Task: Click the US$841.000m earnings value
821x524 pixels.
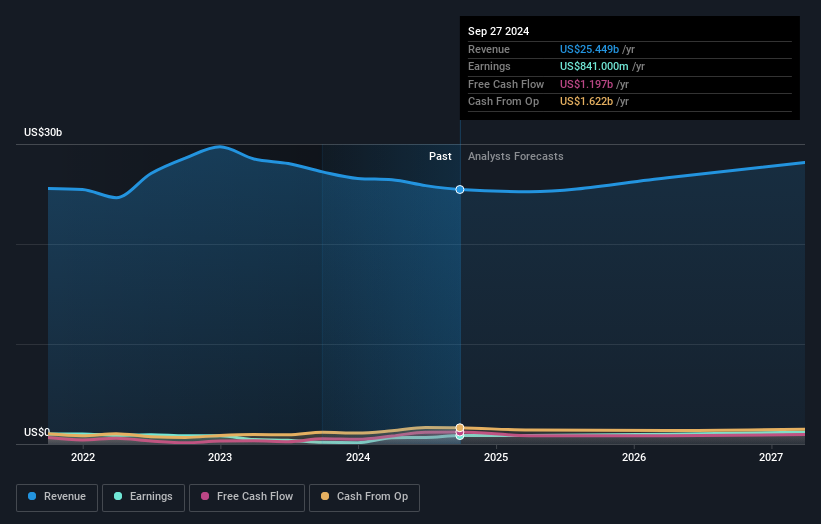Action: coord(594,66)
